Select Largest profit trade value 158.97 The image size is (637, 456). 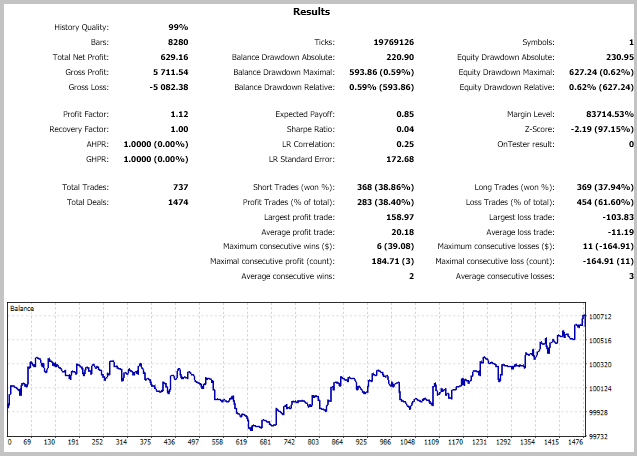pyautogui.click(x=400, y=217)
